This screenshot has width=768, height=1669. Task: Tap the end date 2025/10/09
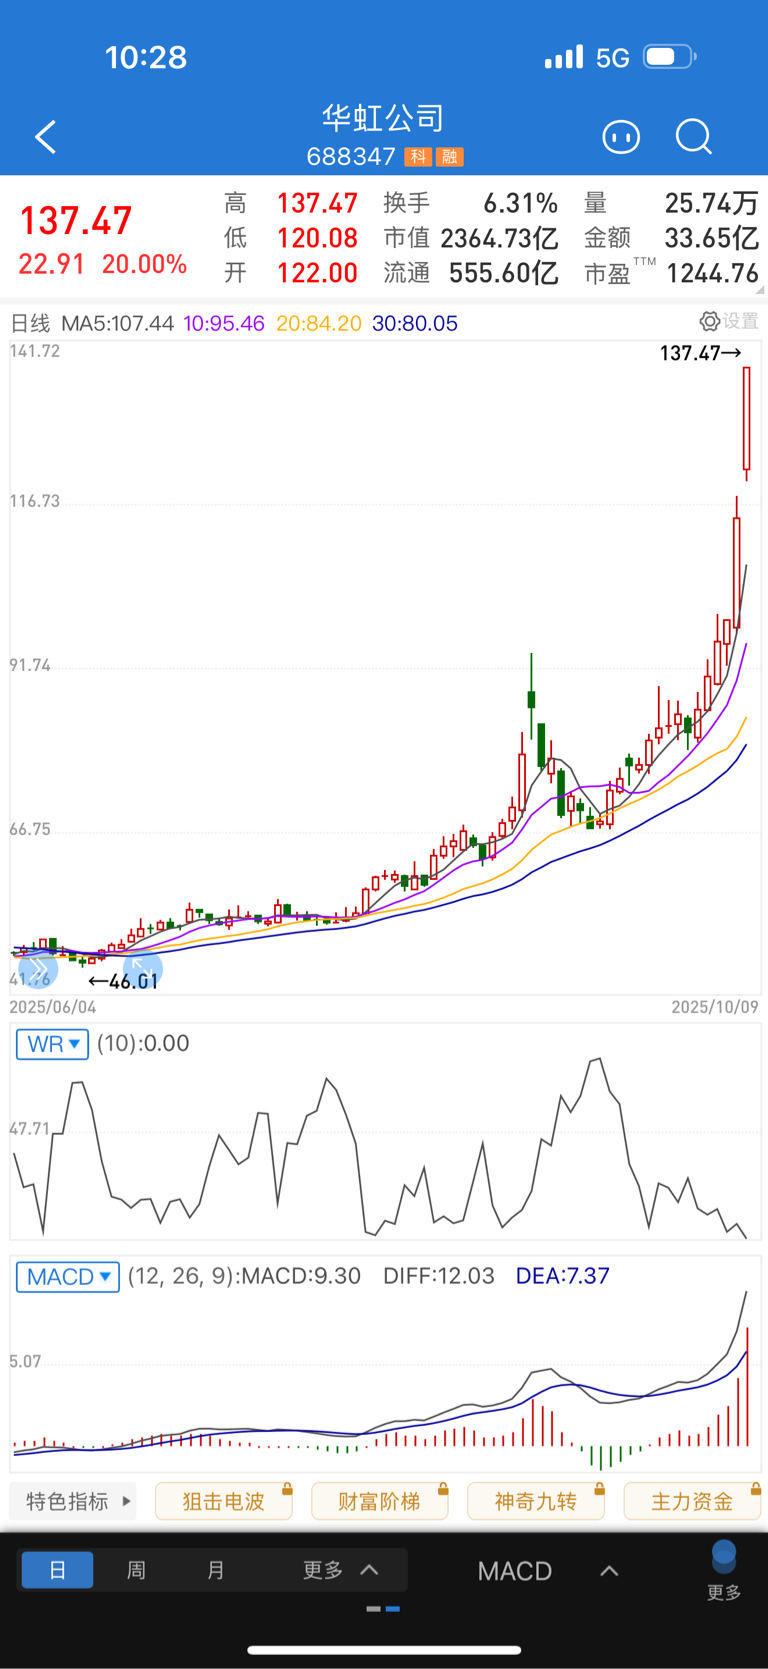coord(715,1007)
